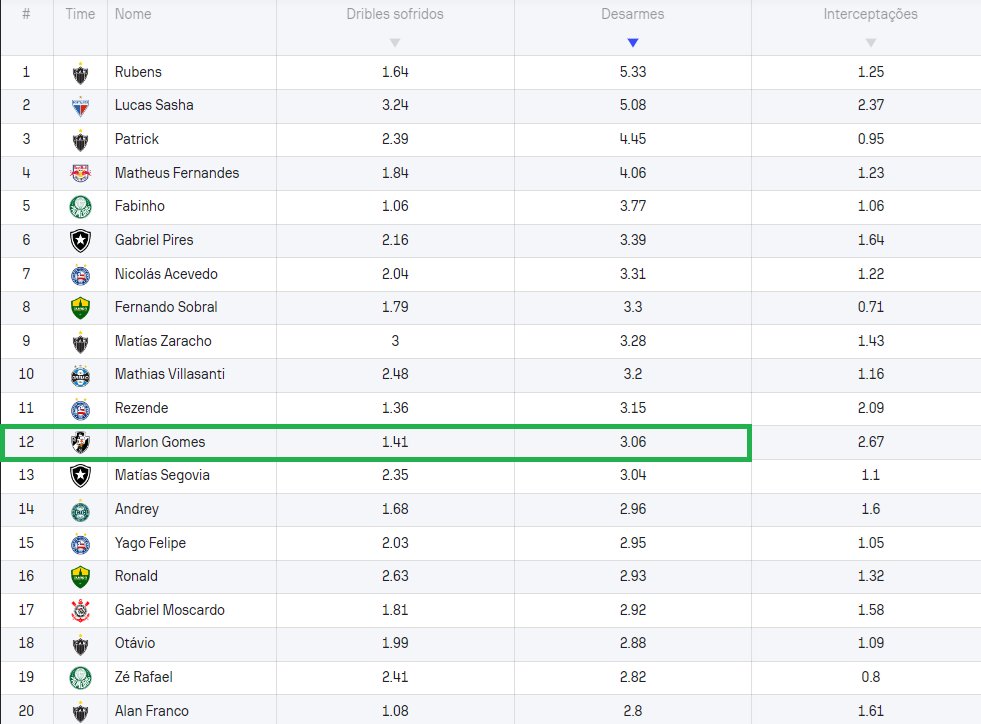The width and height of the screenshot is (981, 724).
Task: Open player Marlon Gomes' name link
Action: tap(160, 442)
